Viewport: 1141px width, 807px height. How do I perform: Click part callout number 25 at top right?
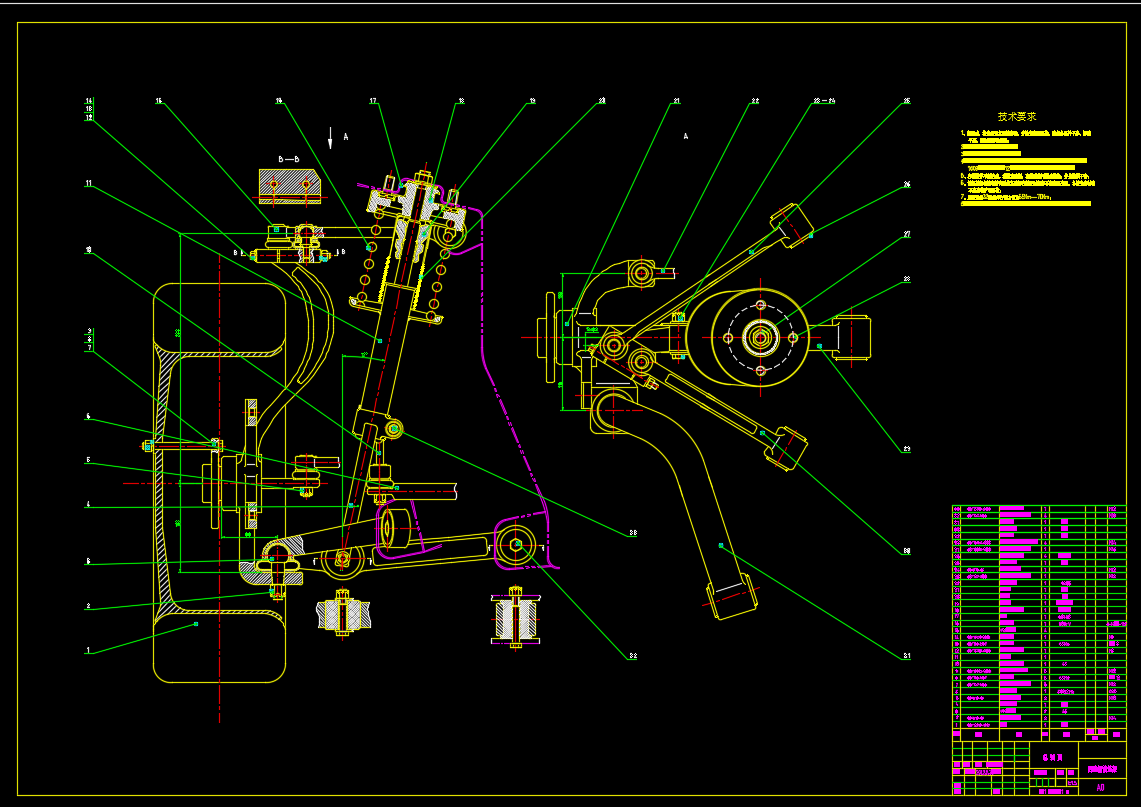pos(906,101)
